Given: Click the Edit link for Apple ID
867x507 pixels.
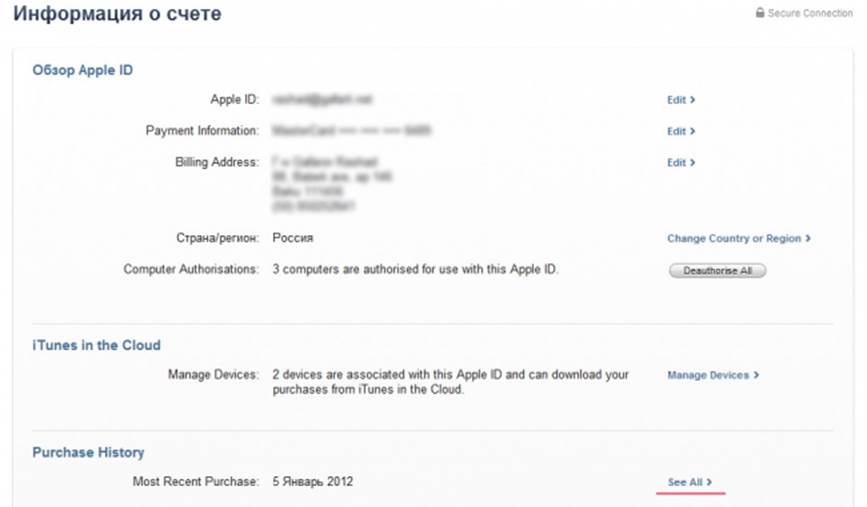Looking at the screenshot, I should pos(681,100).
